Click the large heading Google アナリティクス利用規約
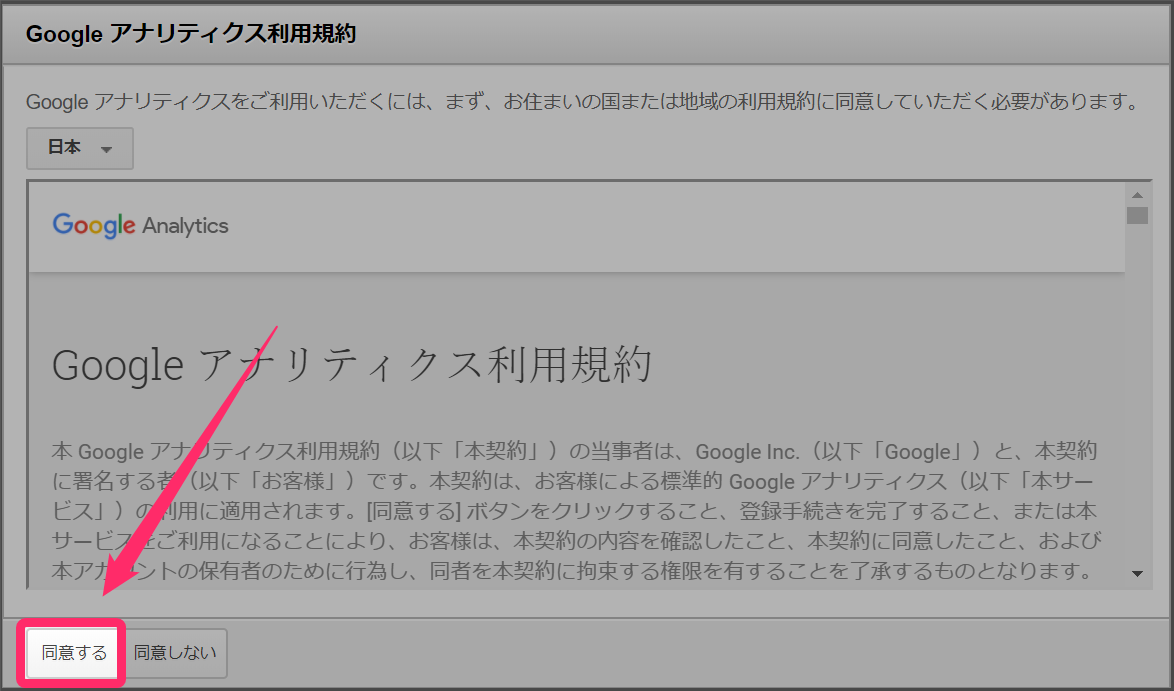Screen dimensions: 1174x691 point(352,365)
